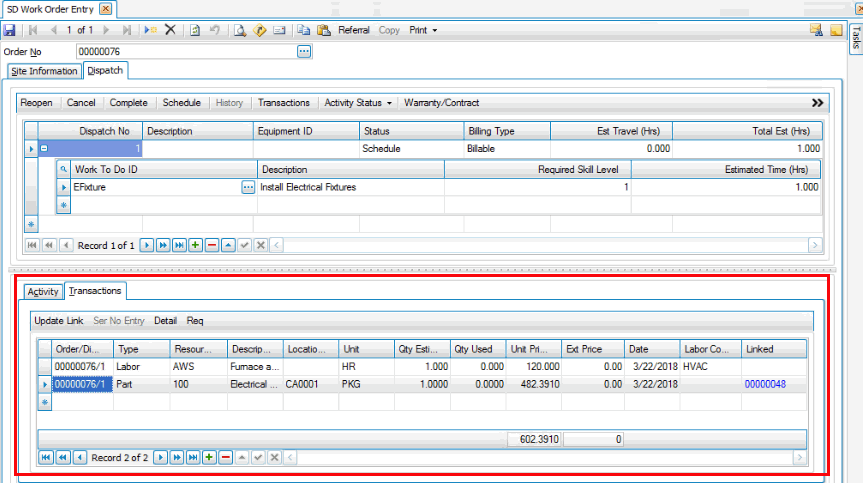863x483 pixels.
Task: Click the Req button
Action: 195,321
